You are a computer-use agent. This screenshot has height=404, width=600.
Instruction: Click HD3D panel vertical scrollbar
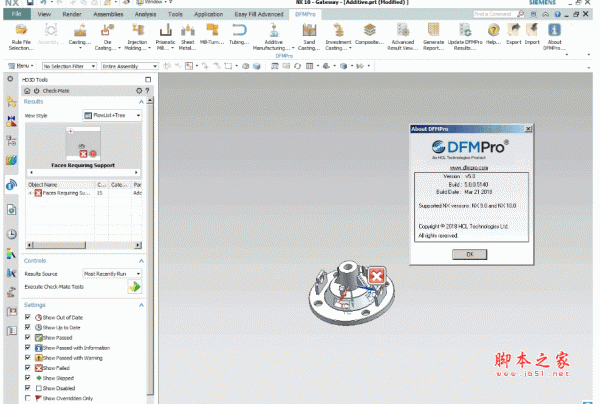(x=150, y=249)
